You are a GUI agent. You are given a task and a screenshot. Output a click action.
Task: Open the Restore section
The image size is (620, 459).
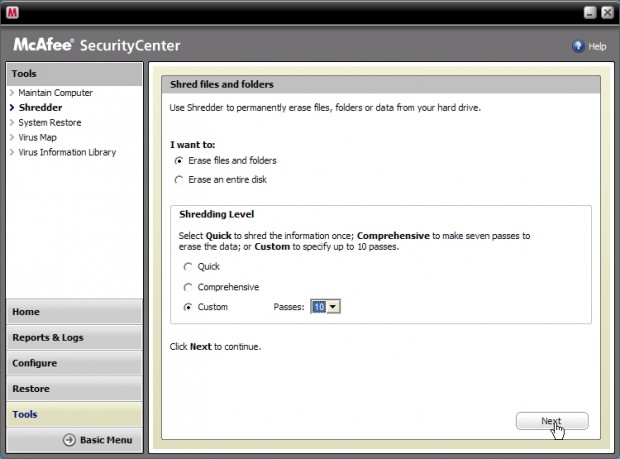[x=74, y=389]
